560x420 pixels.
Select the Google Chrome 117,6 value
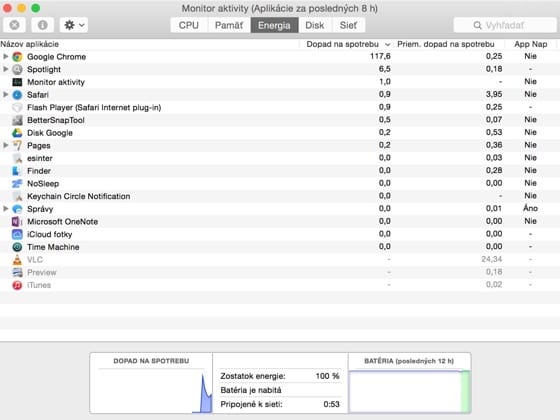[x=380, y=56]
